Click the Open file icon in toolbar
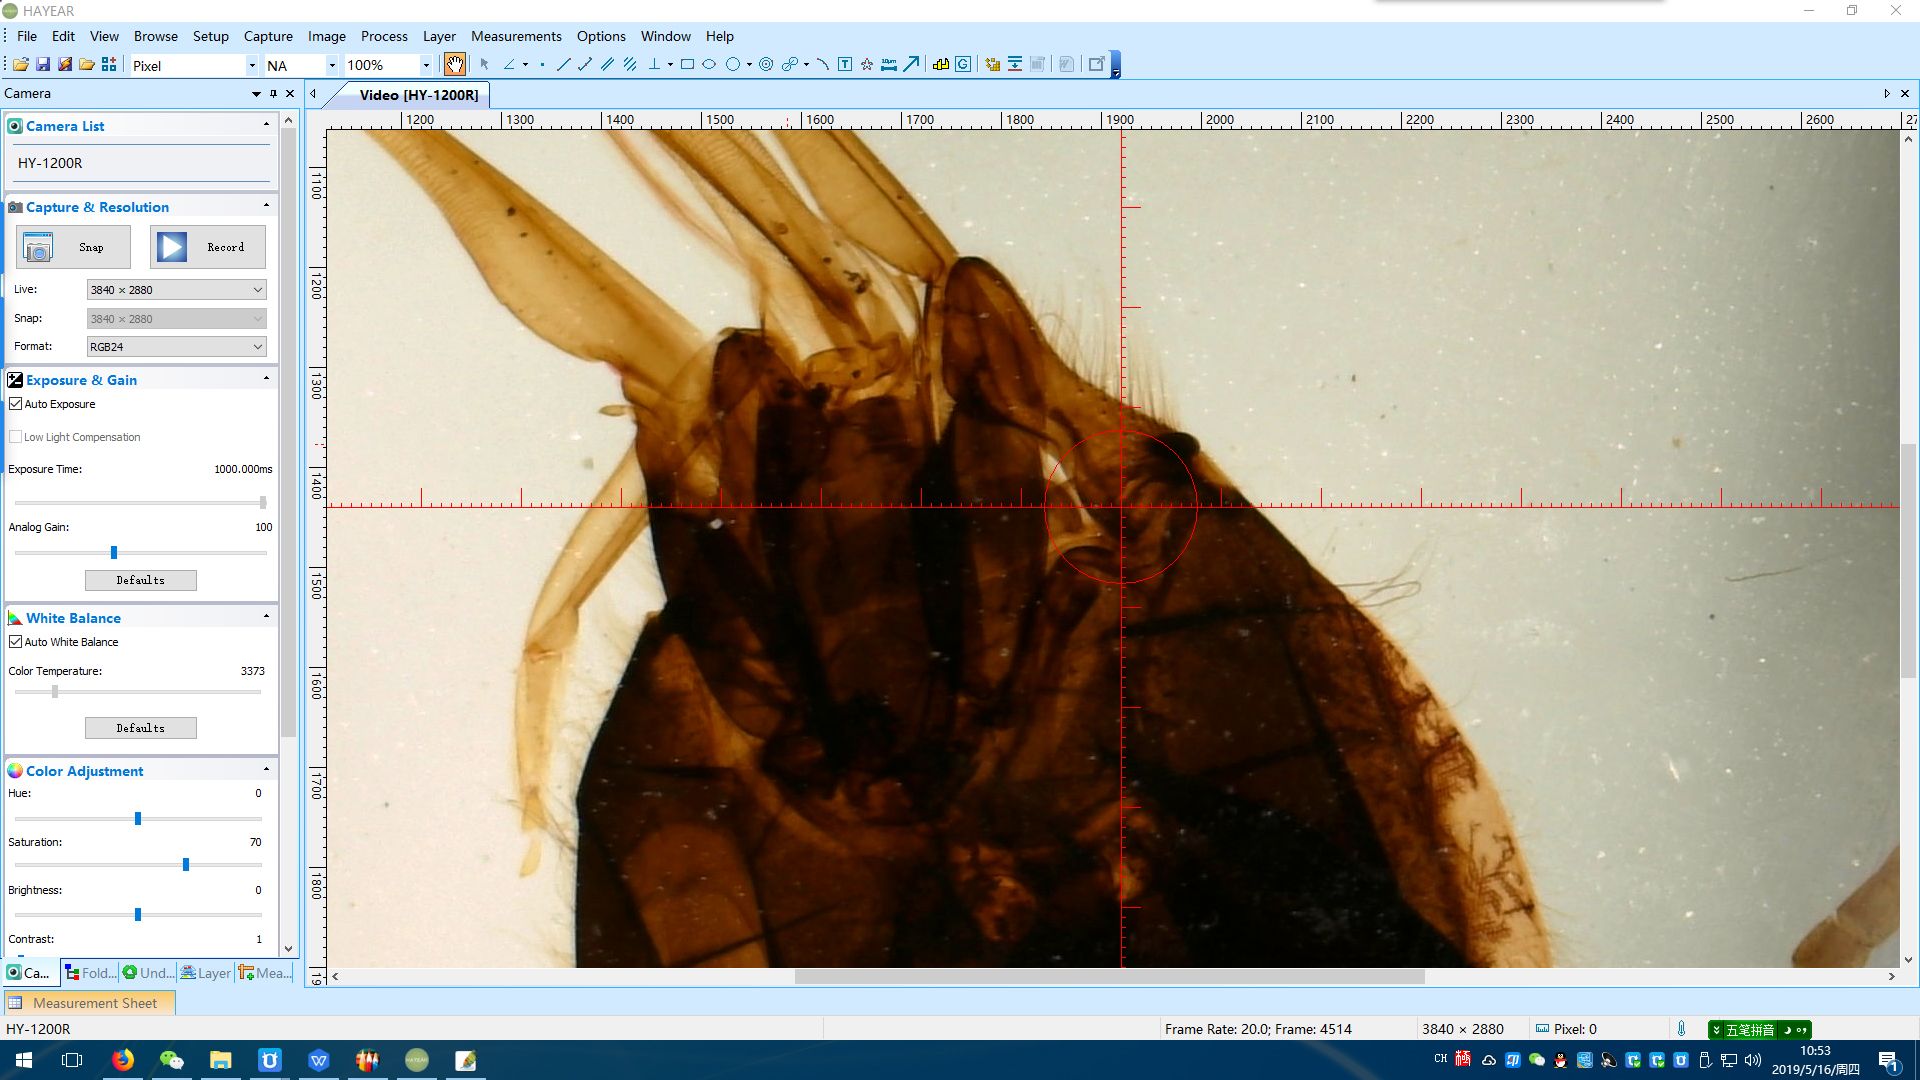The image size is (1920, 1080). pyautogui.click(x=21, y=65)
